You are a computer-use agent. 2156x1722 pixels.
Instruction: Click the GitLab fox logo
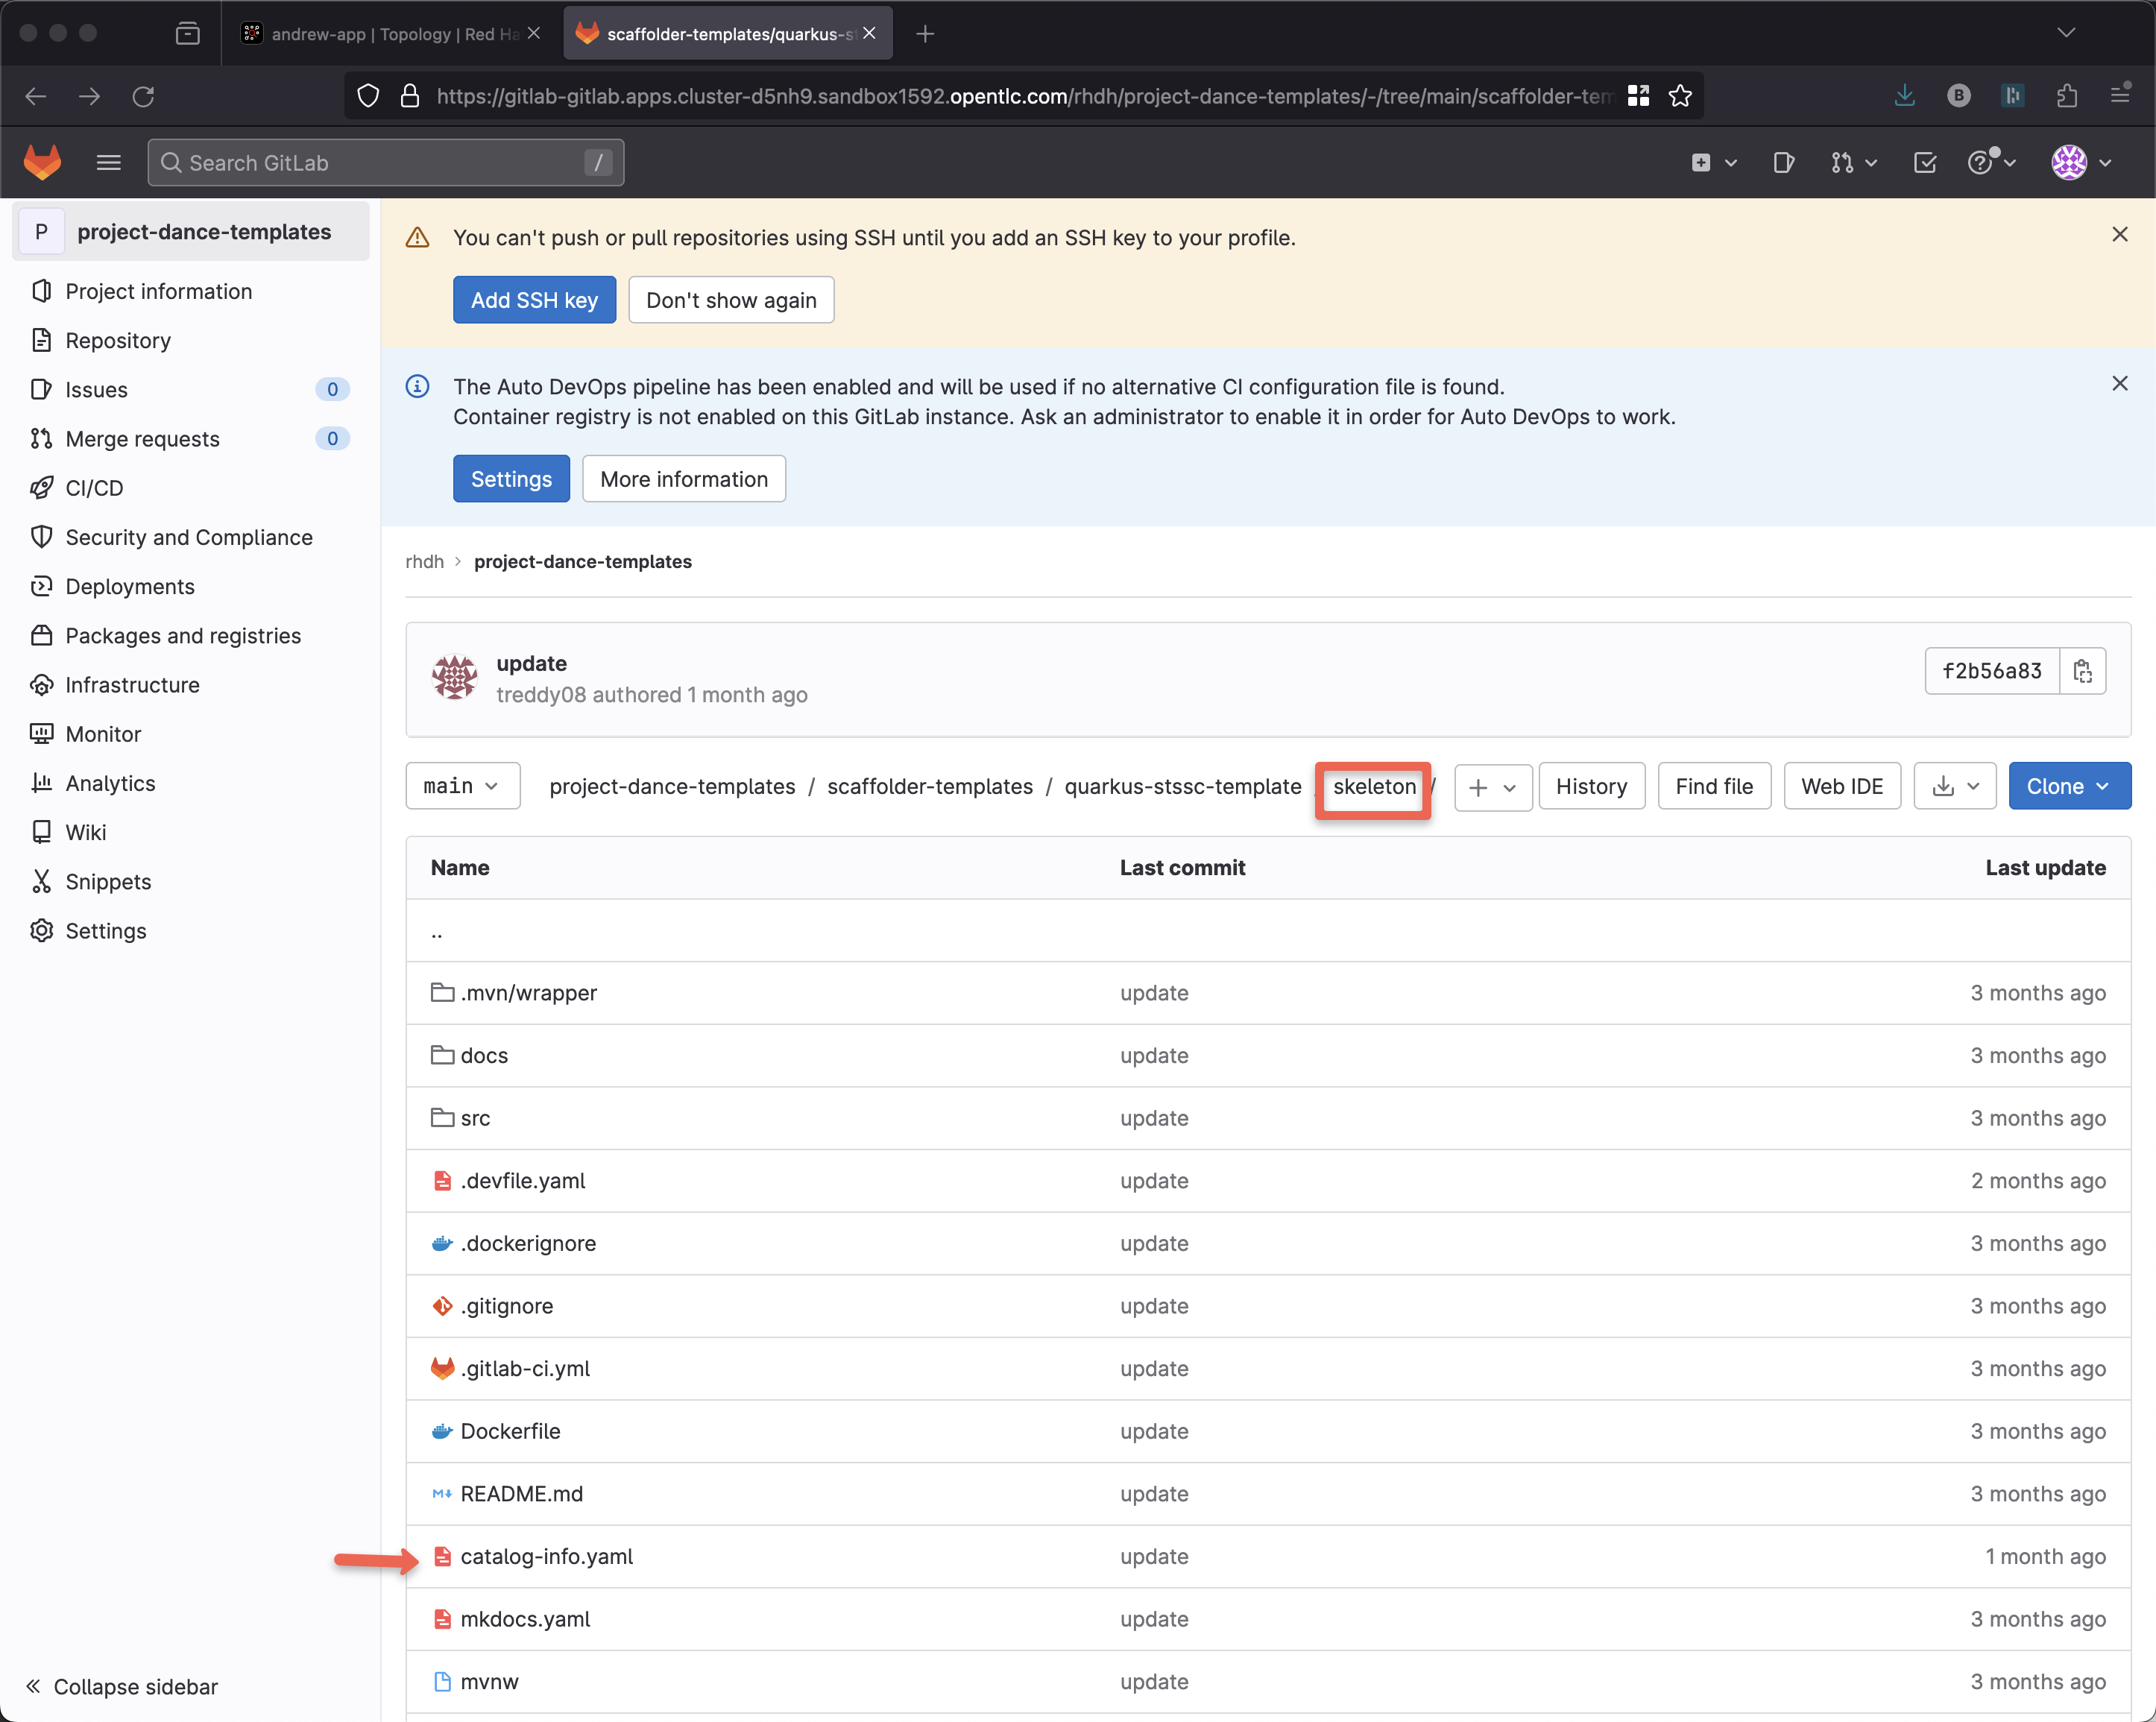pos(42,162)
